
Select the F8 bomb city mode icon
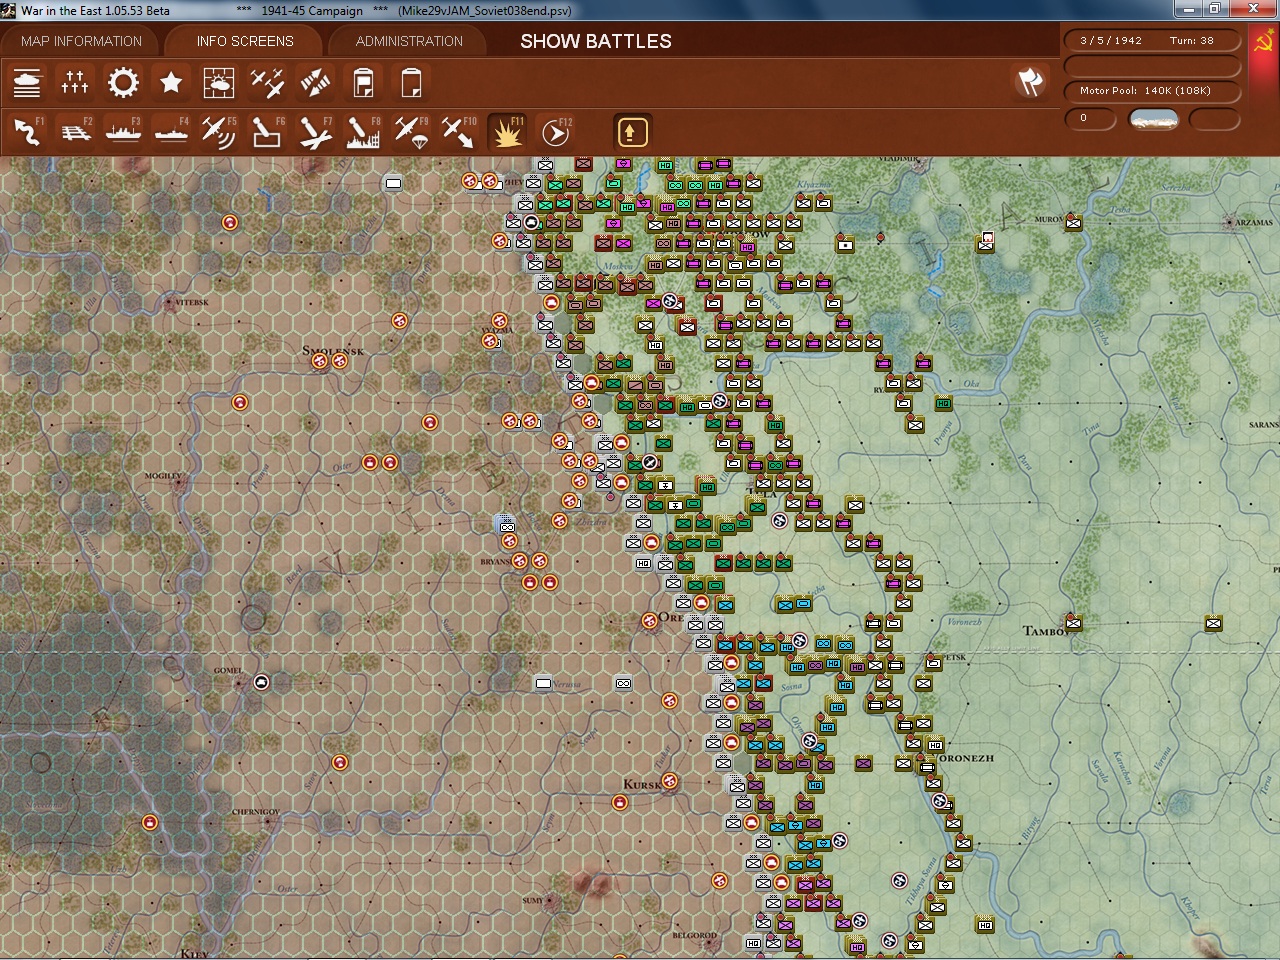363,132
